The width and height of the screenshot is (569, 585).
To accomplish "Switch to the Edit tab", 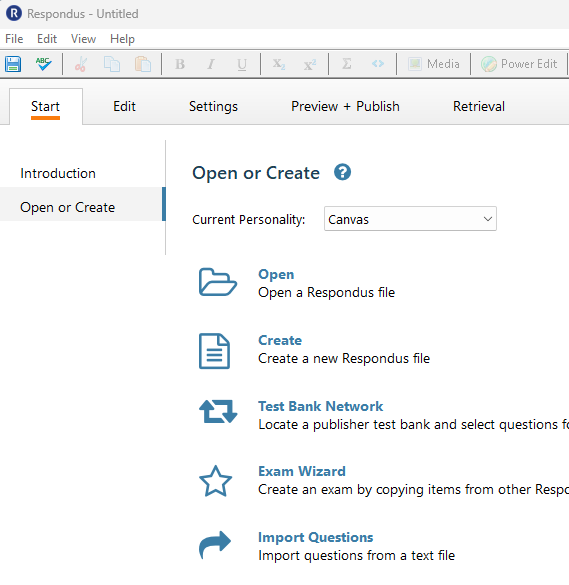I will pos(125,106).
